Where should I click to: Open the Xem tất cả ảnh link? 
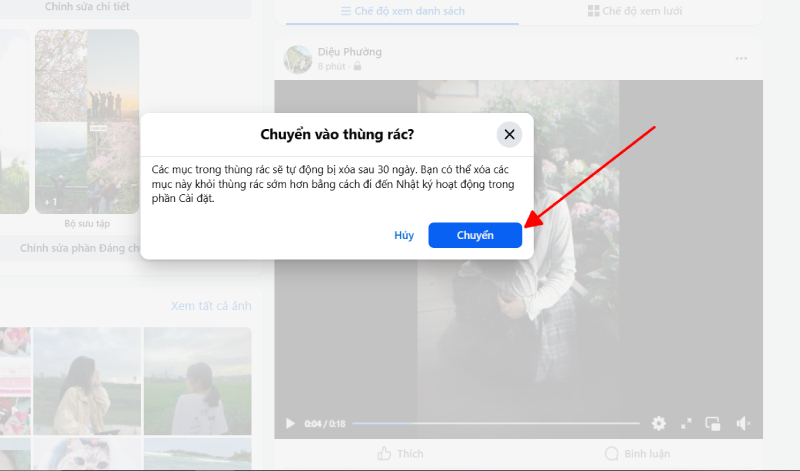[x=211, y=306]
